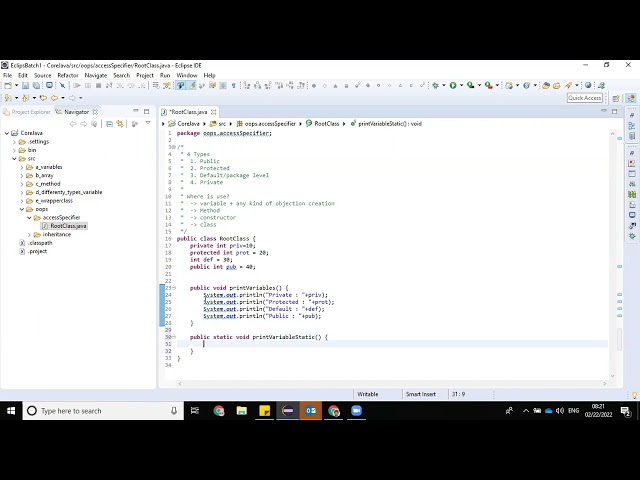Click the editor horizontal scrollbar

tap(391, 384)
